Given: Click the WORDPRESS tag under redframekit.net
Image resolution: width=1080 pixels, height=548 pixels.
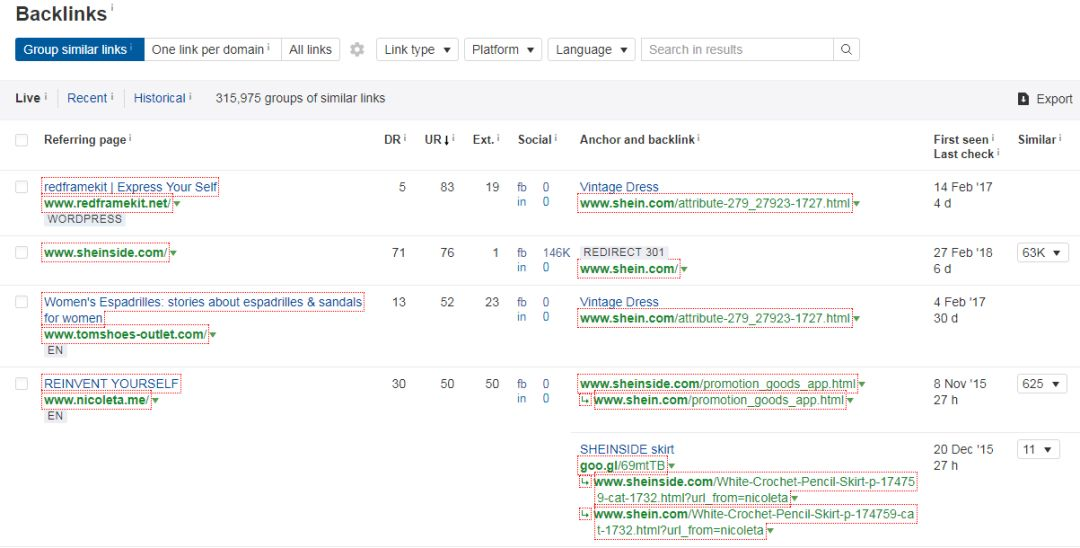Looking at the screenshot, I should (x=85, y=220).
